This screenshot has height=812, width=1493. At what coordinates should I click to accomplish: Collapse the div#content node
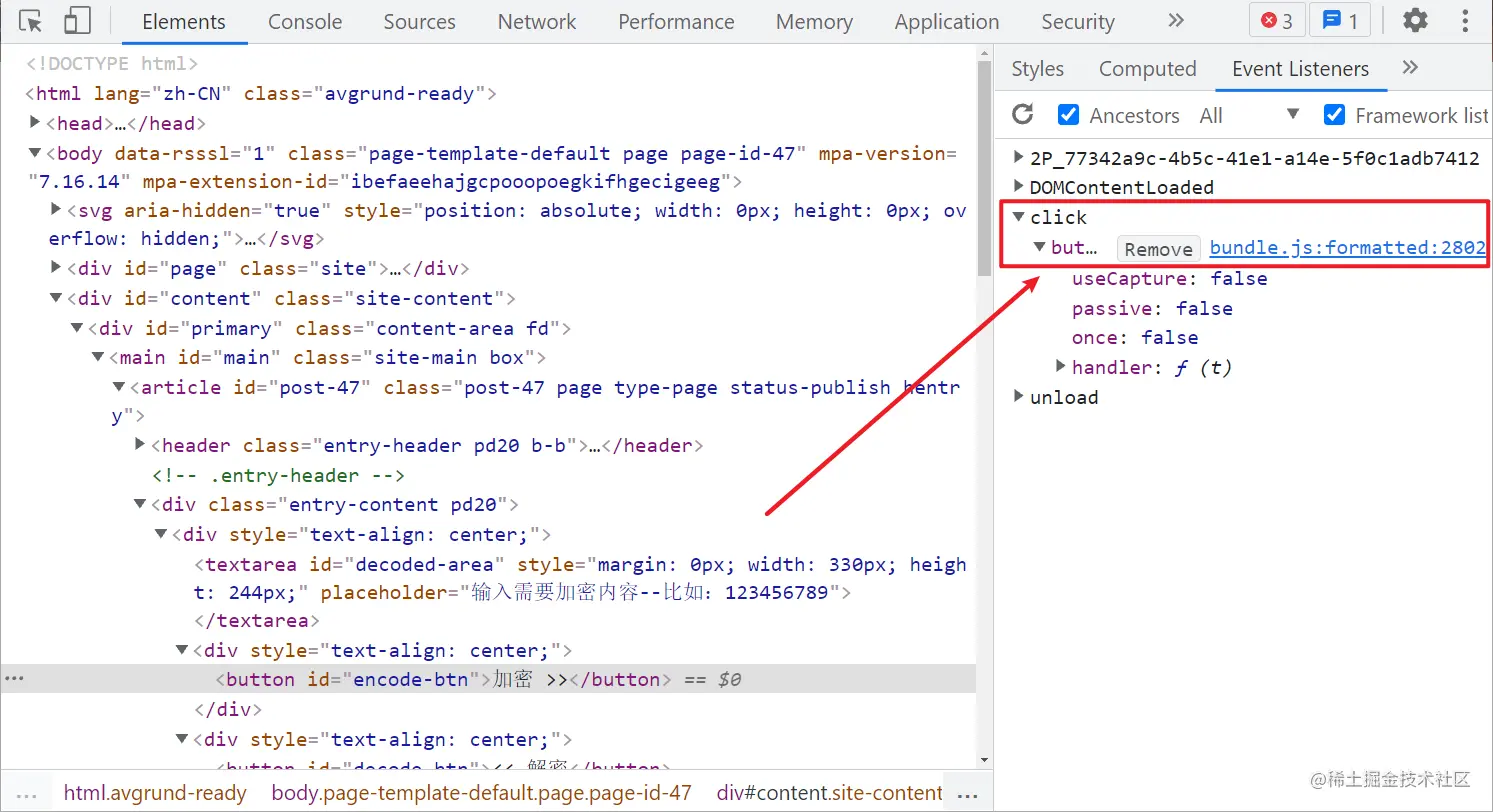pyautogui.click(x=56, y=299)
